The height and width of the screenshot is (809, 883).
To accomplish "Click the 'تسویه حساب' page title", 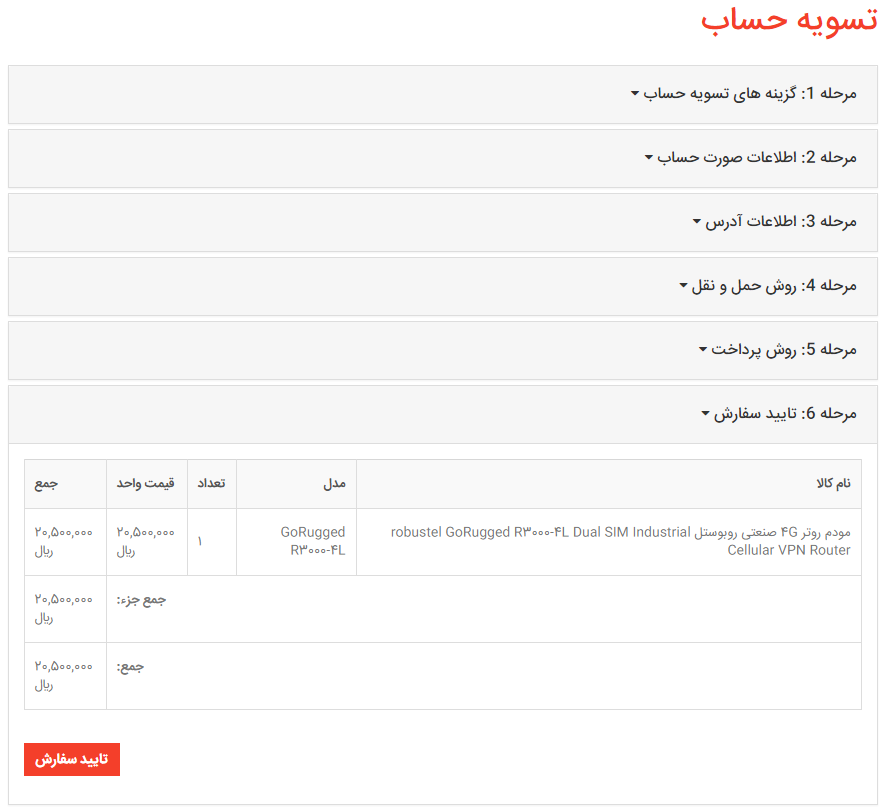I will click(x=788, y=23).
